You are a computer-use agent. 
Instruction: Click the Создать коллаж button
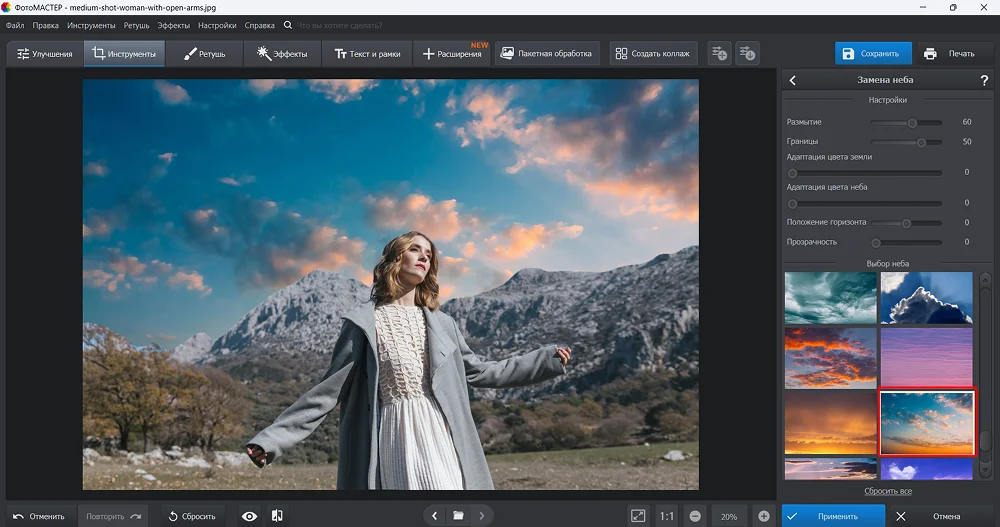(653, 54)
